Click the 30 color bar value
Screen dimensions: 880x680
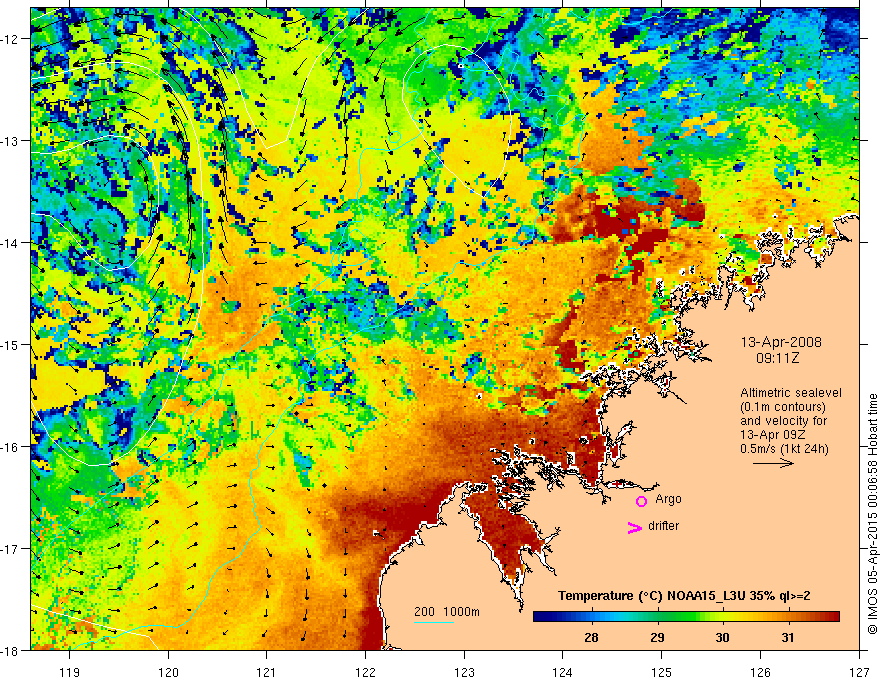pos(722,637)
